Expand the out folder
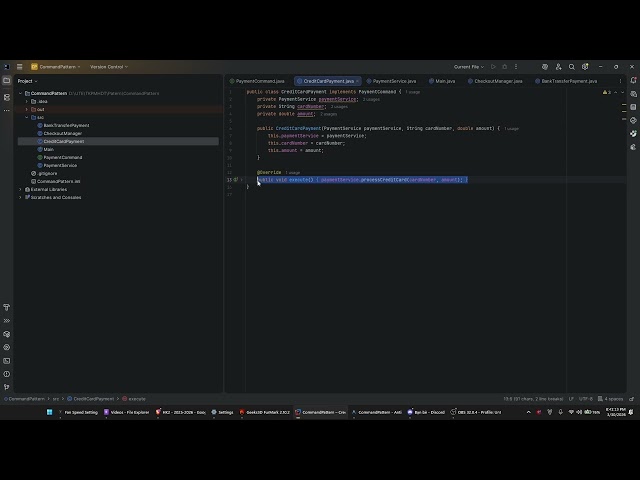The height and width of the screenshot is (480, 640). click(27, 109)
